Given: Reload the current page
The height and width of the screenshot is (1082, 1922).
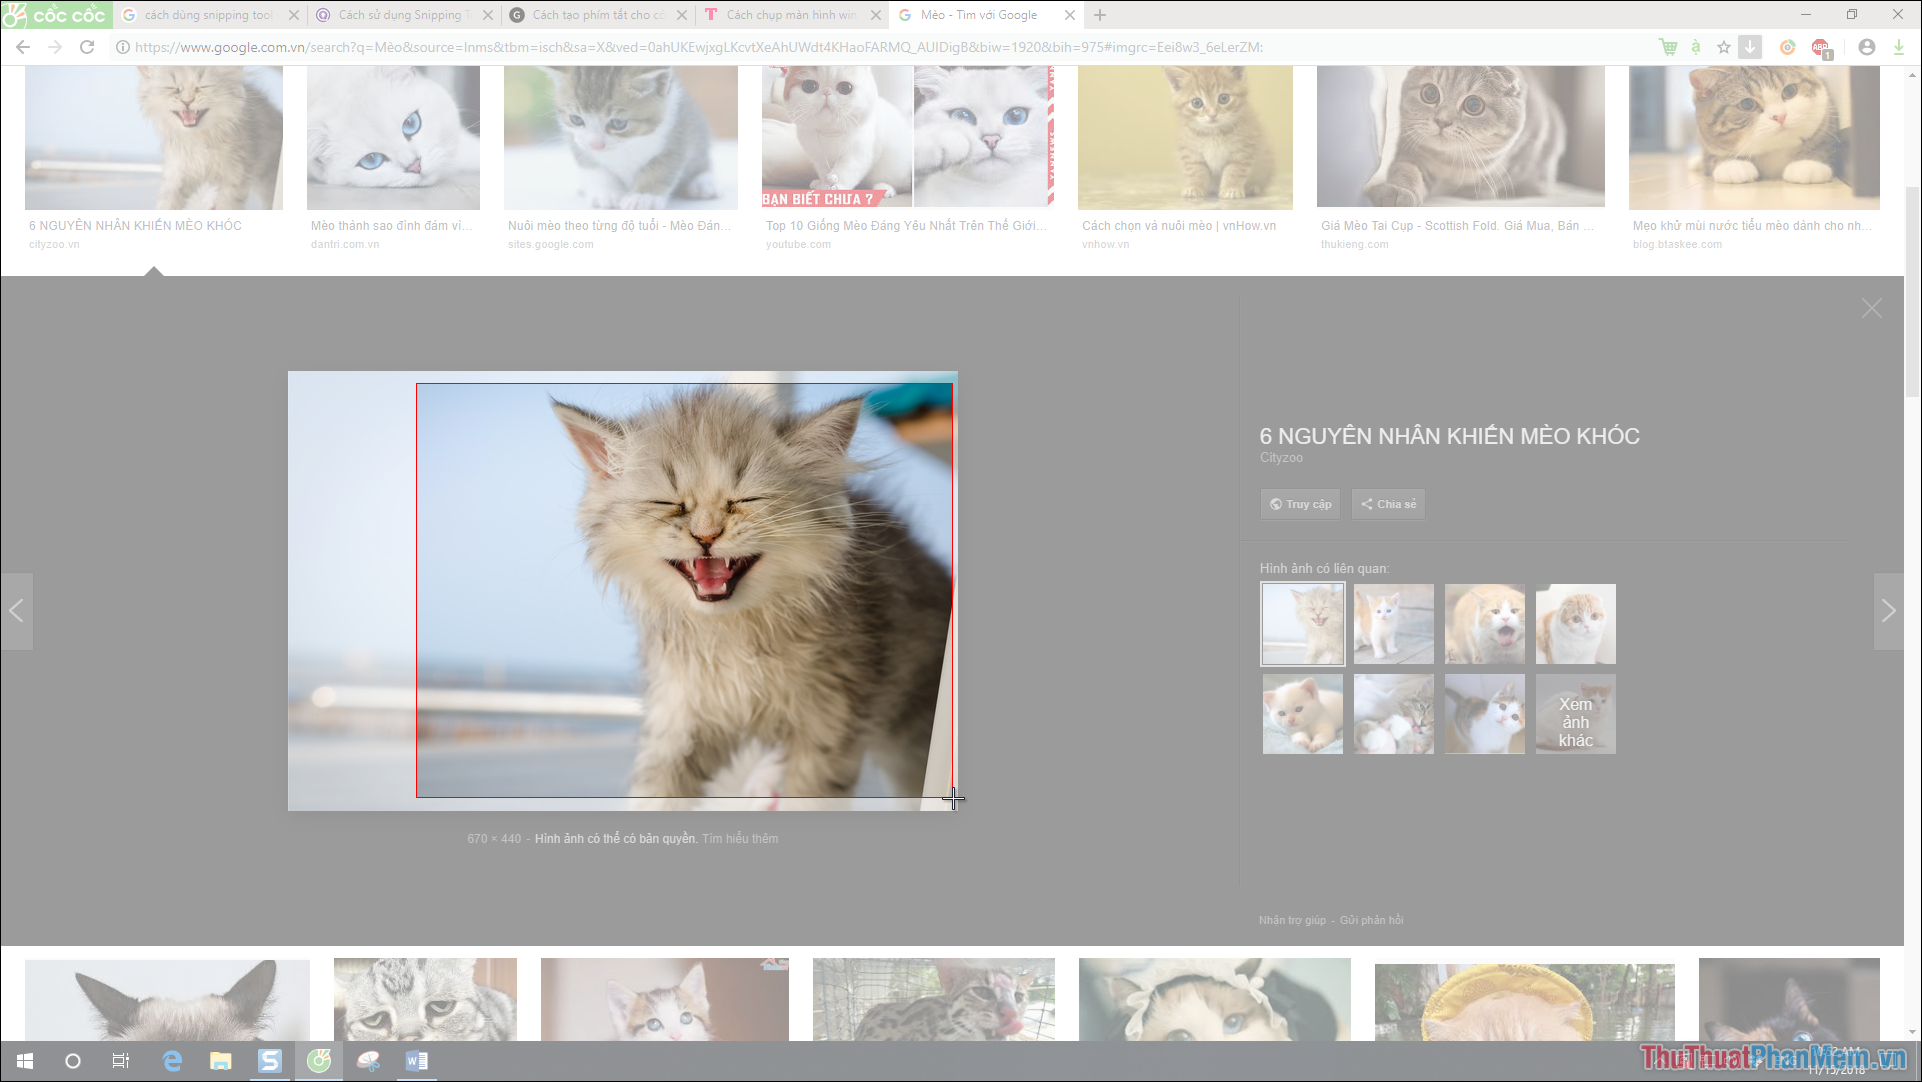Looking at the screenshot, I should [88, 46].
